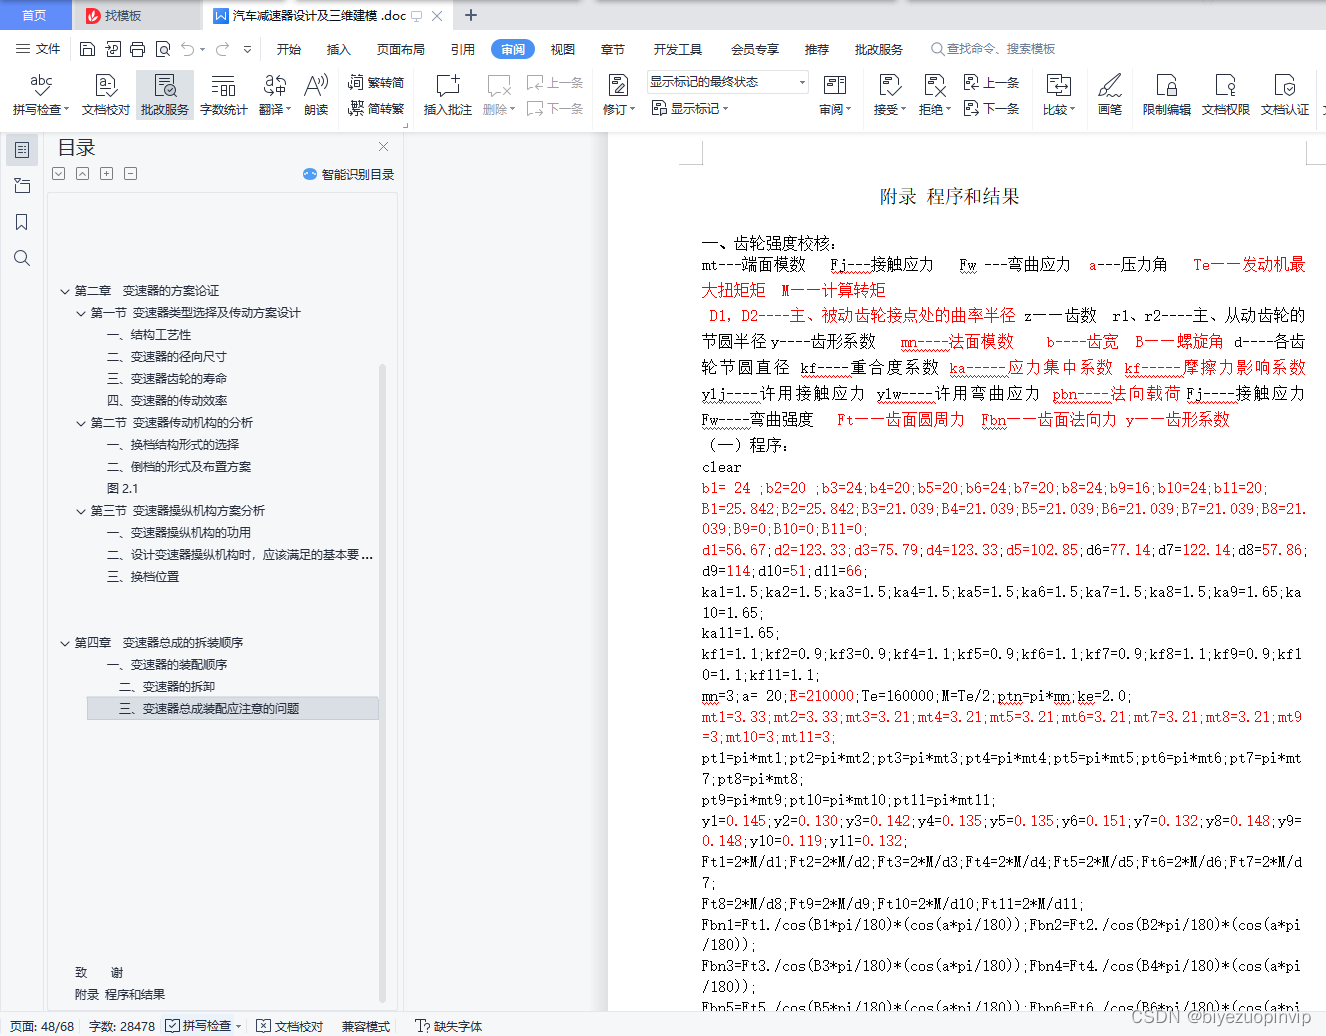
Task: Collapse 第三节 变速器操纵机构方案分析
Action: coord(81,511)
